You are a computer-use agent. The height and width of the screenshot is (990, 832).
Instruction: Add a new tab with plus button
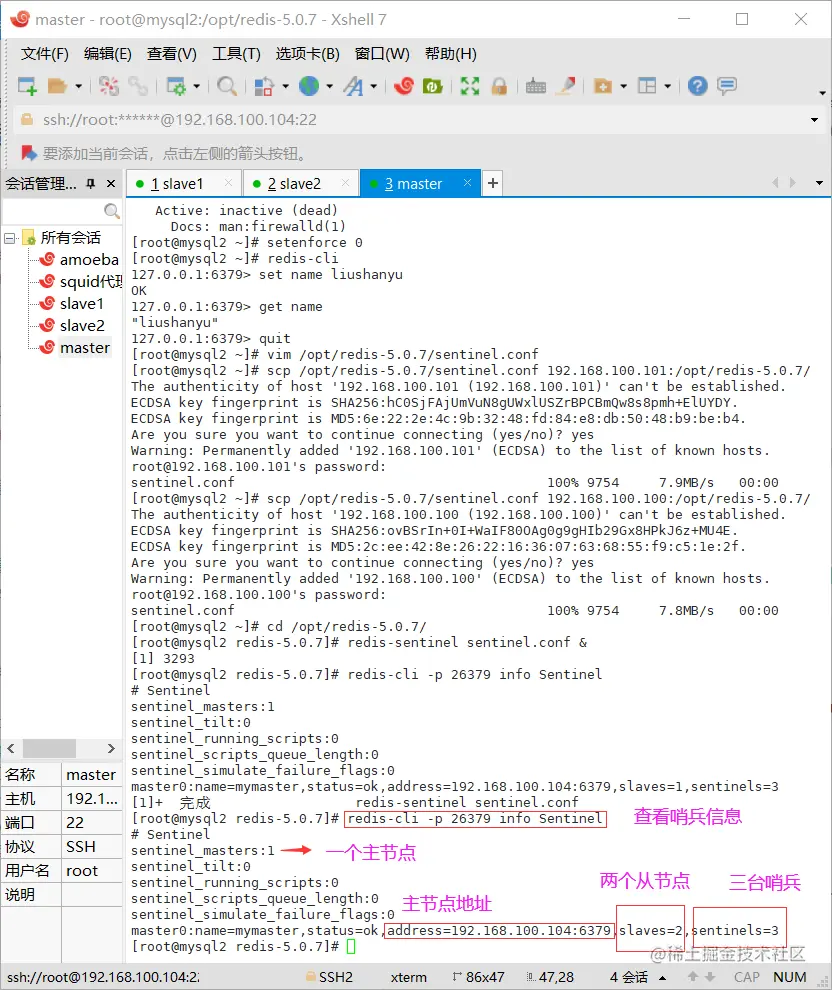click(x=493, y=183)
